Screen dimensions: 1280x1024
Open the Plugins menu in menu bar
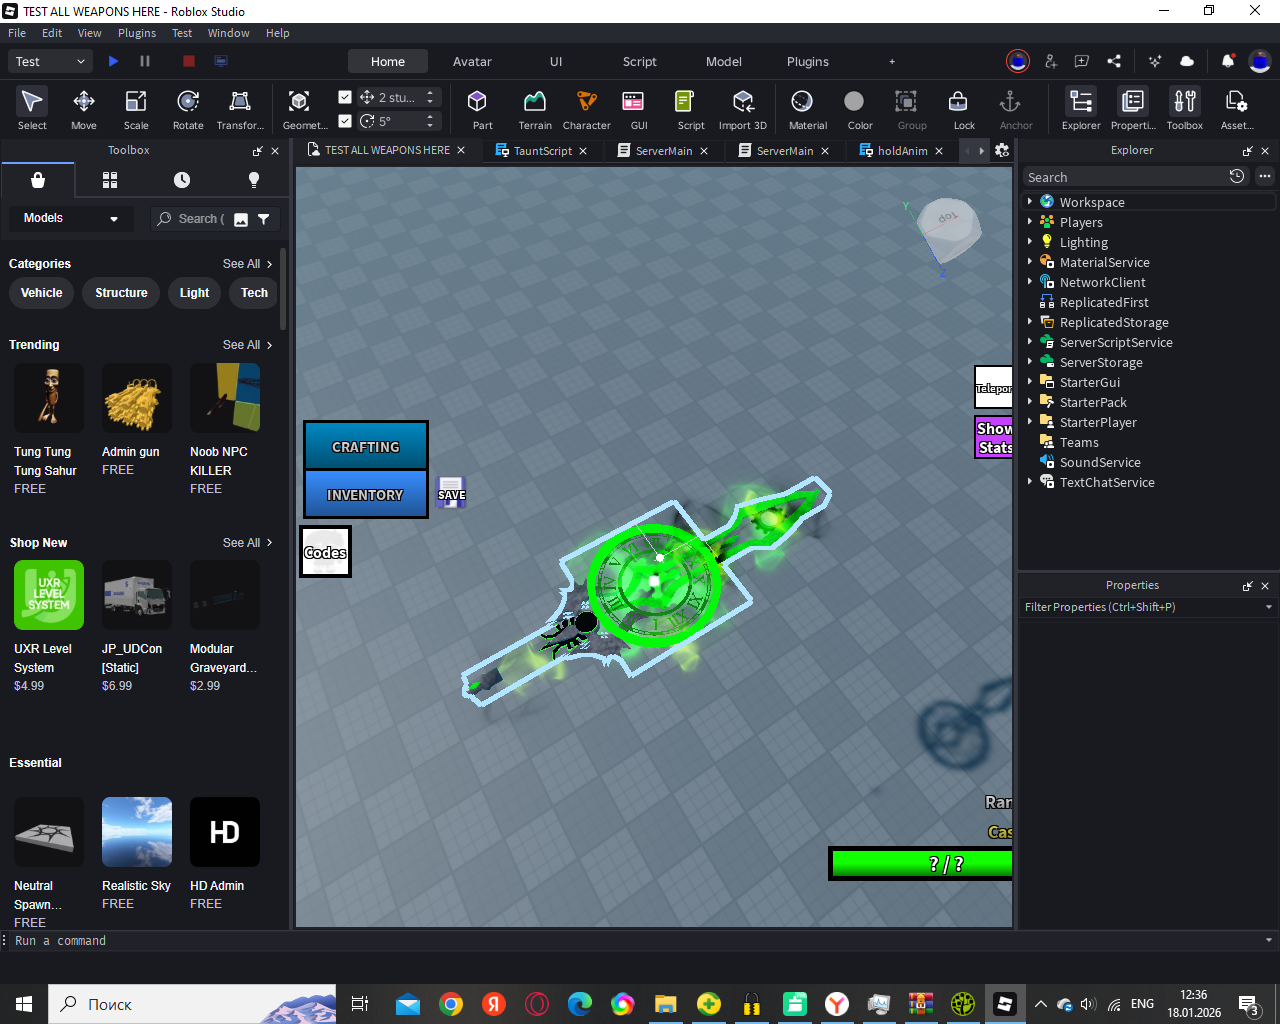(x=137, y=33)
